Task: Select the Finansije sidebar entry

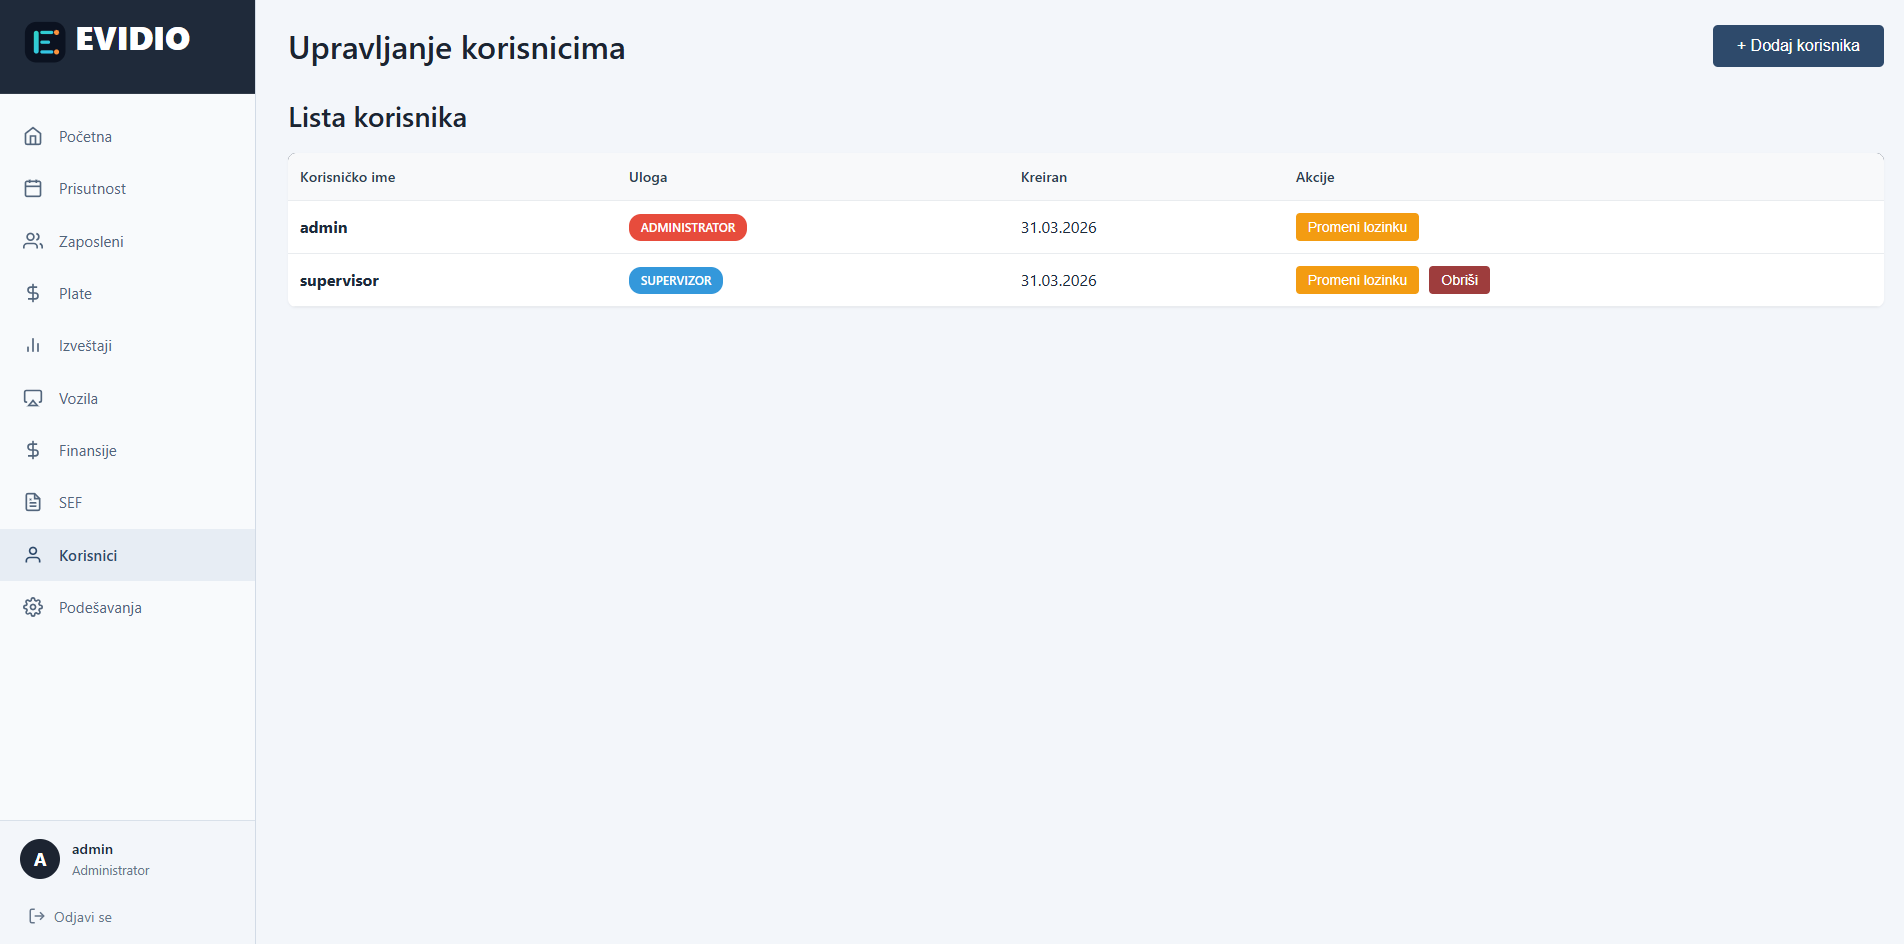Action: tap(87, 450)
